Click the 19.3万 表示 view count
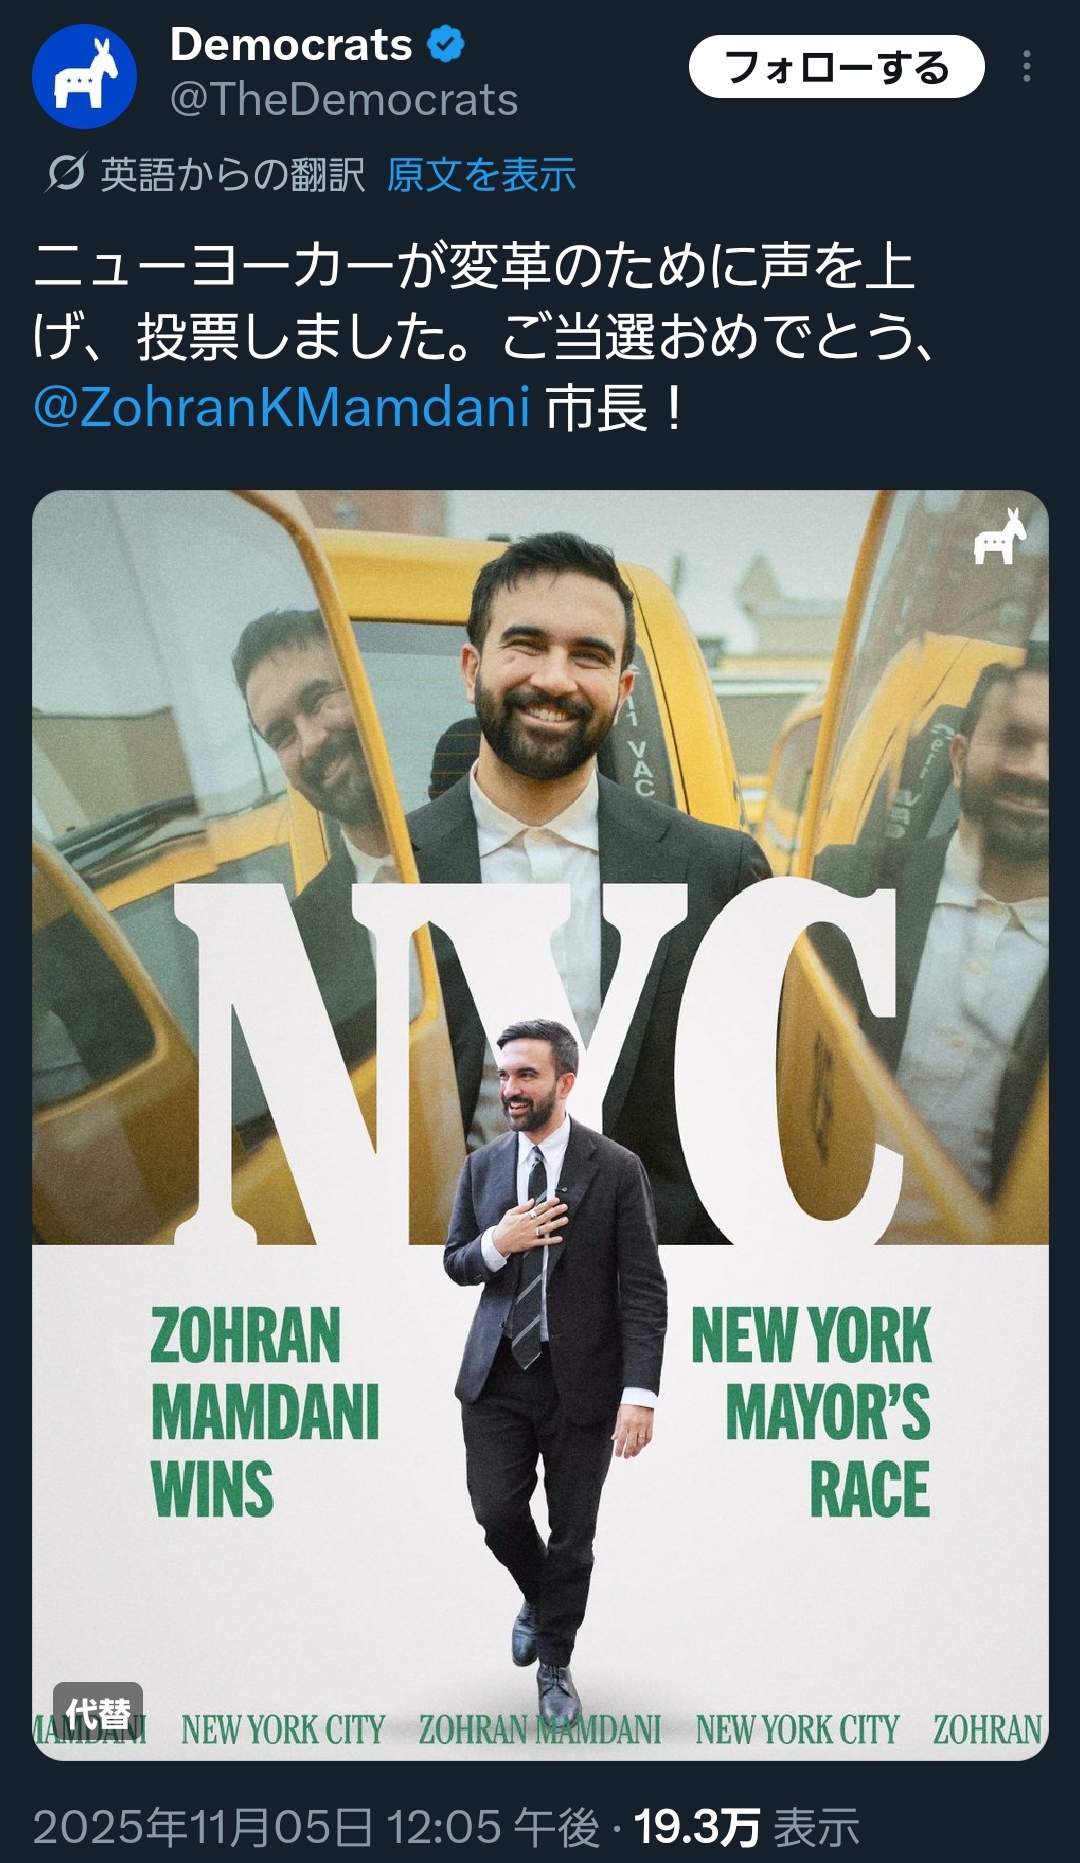Screen dimensions: 1080x1863 [746, 1827]
